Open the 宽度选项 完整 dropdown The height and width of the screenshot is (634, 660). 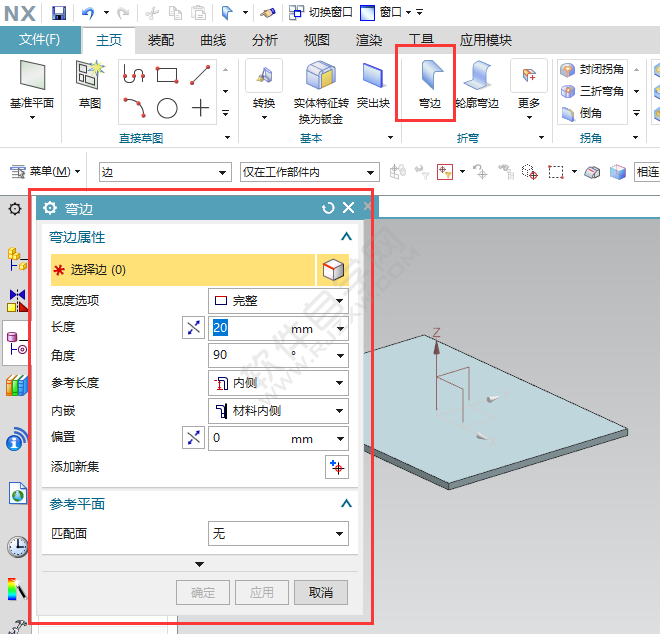click(278, 301)
